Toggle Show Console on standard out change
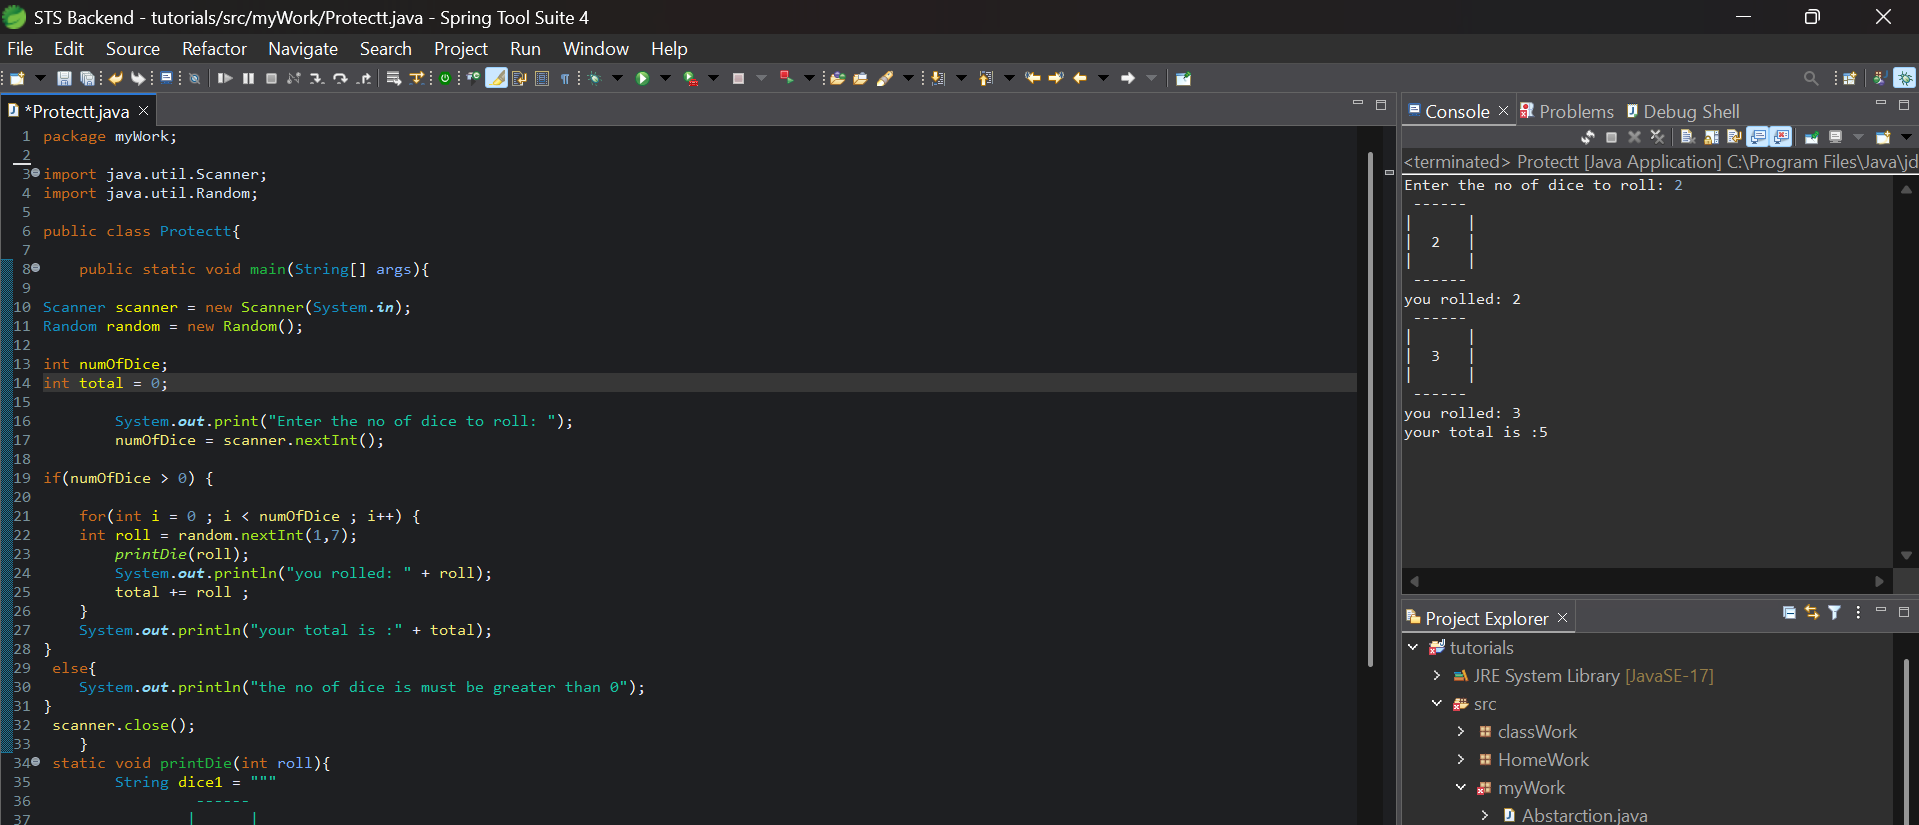 click(1757, 137)
